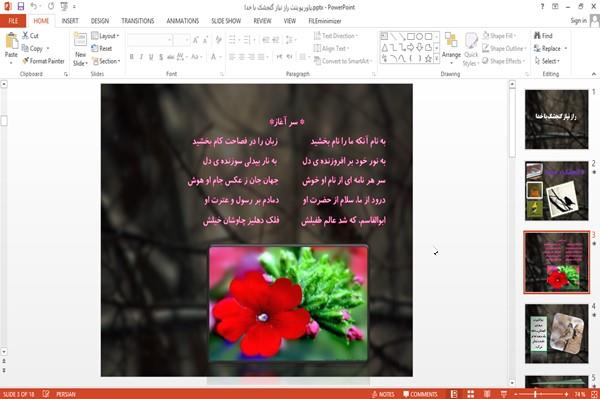This screenshot has width=600, height=399.
Task: Toggle Strikethrough formatting
Action: (x=170, y=57)
